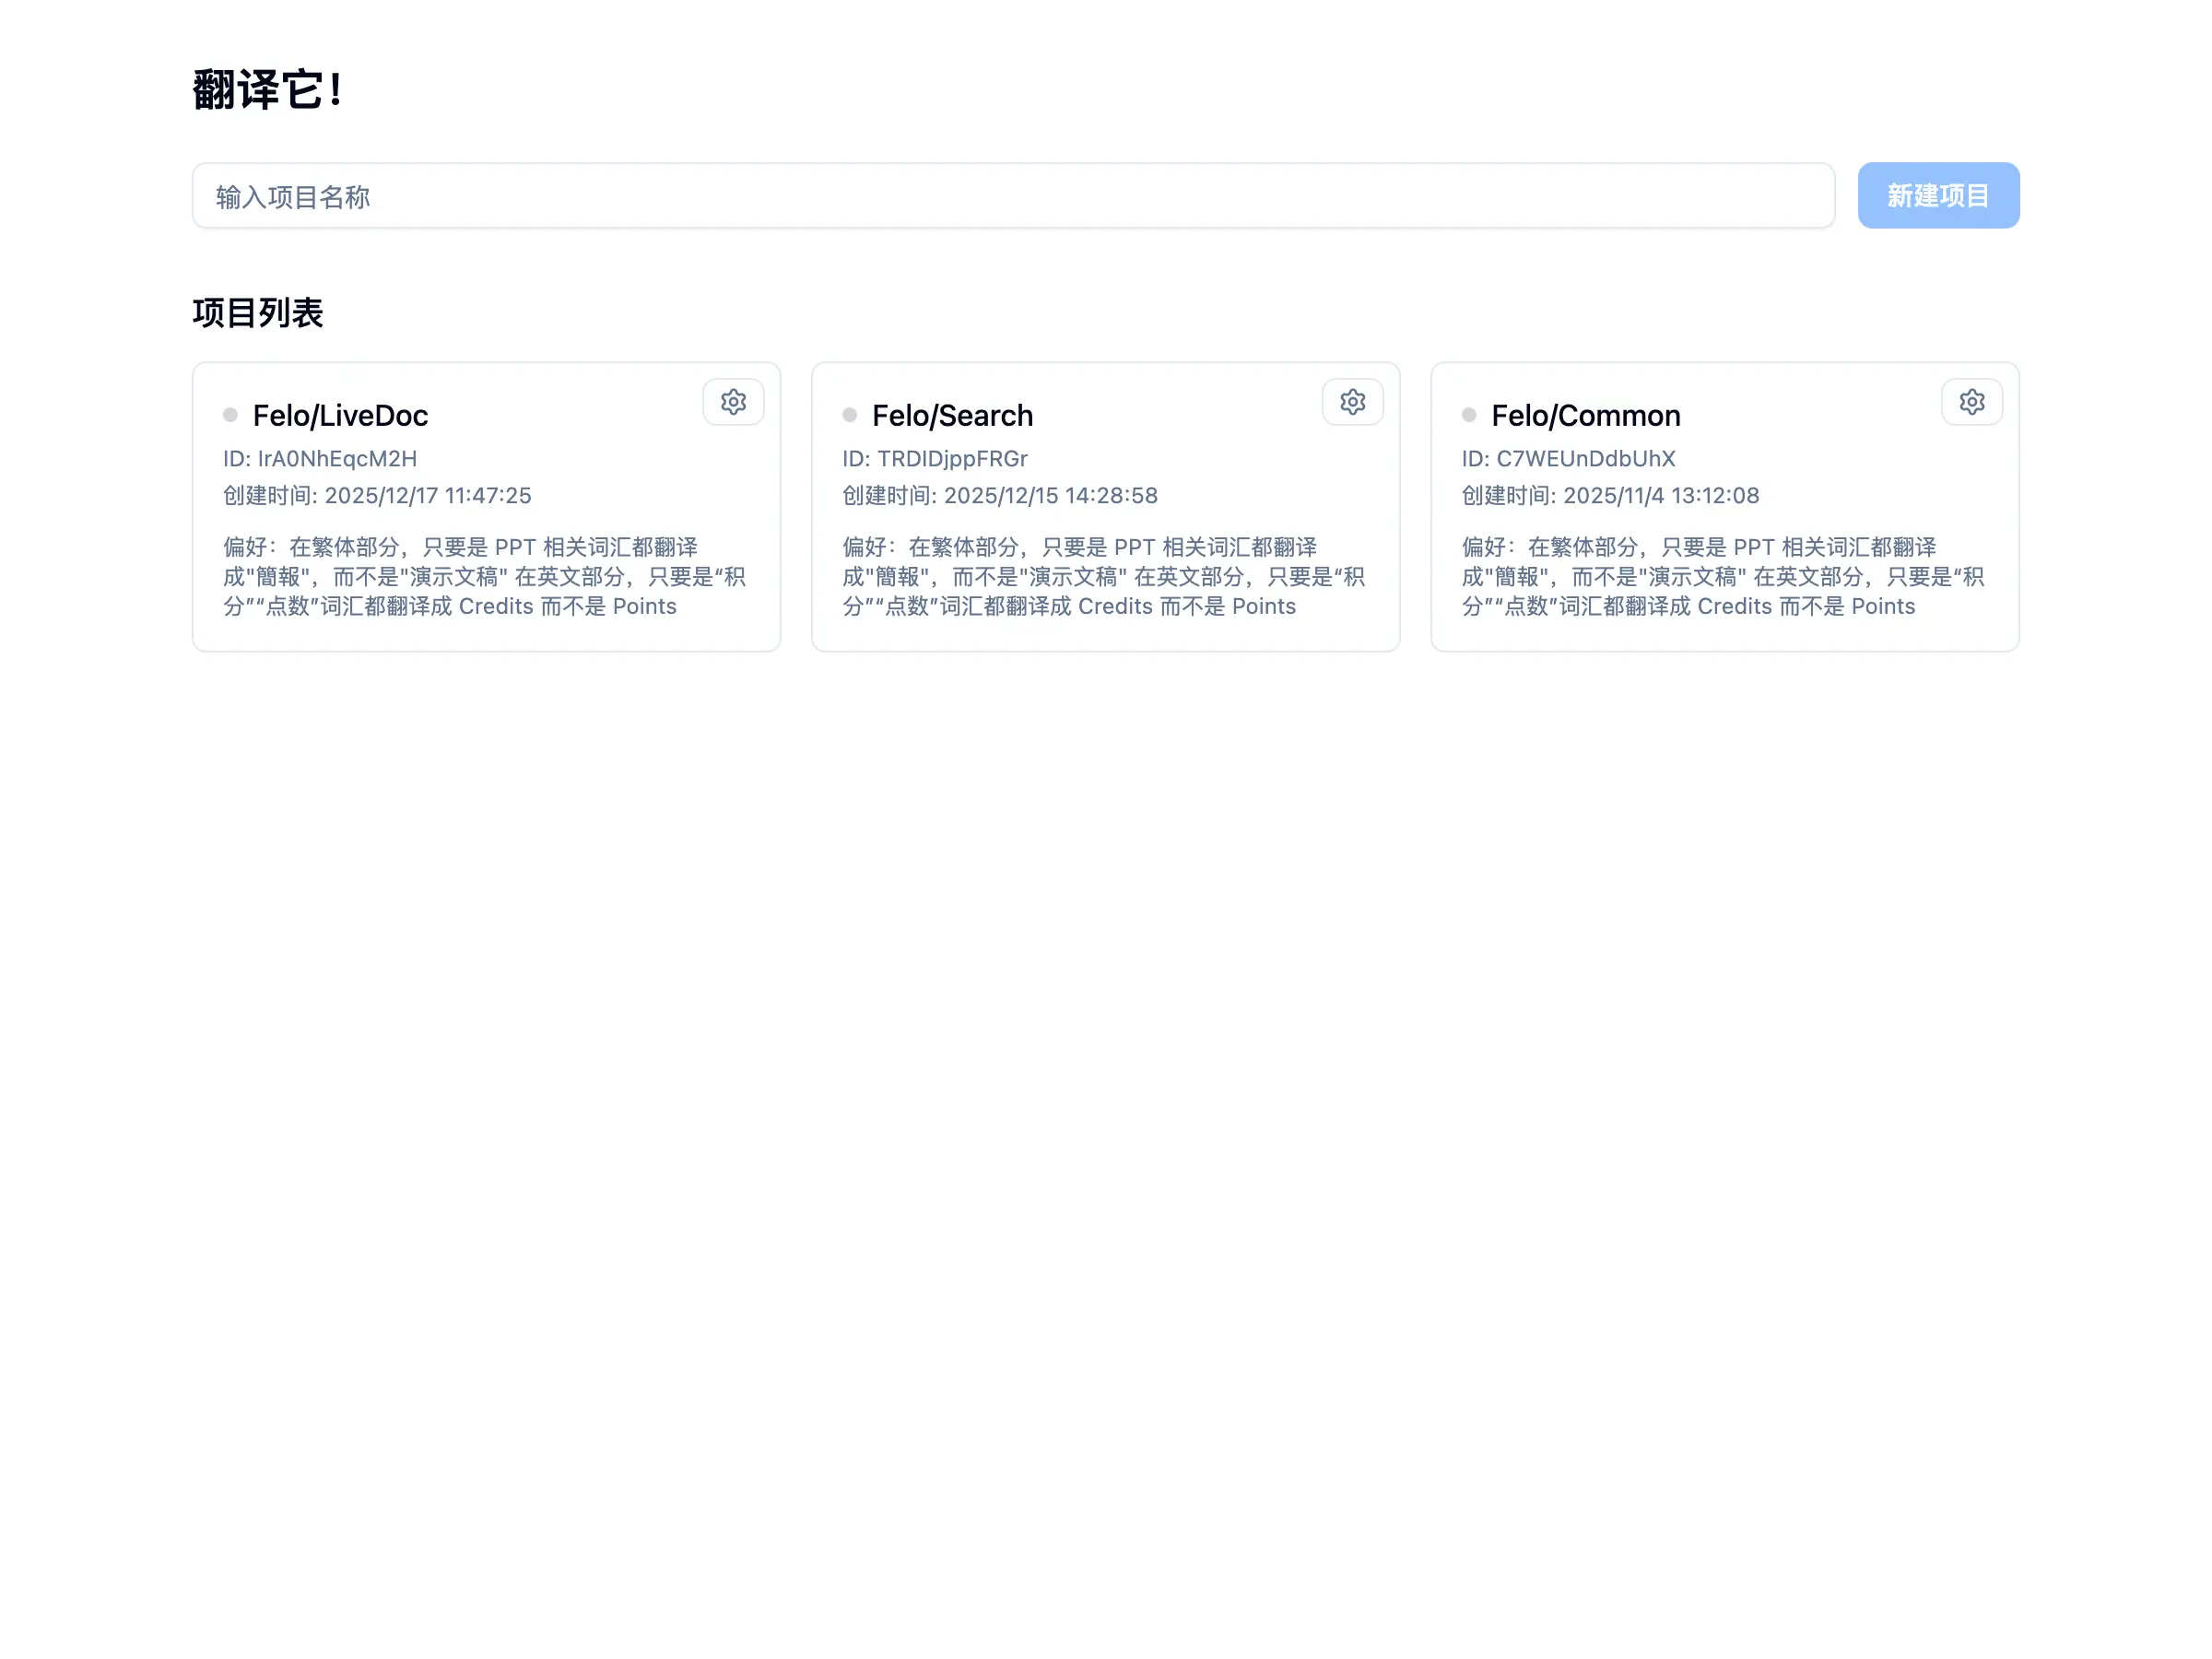Viewport: 2212px width, 1659px height.
Task: Click the 翻译它! page title
Action: coord(268,90)
